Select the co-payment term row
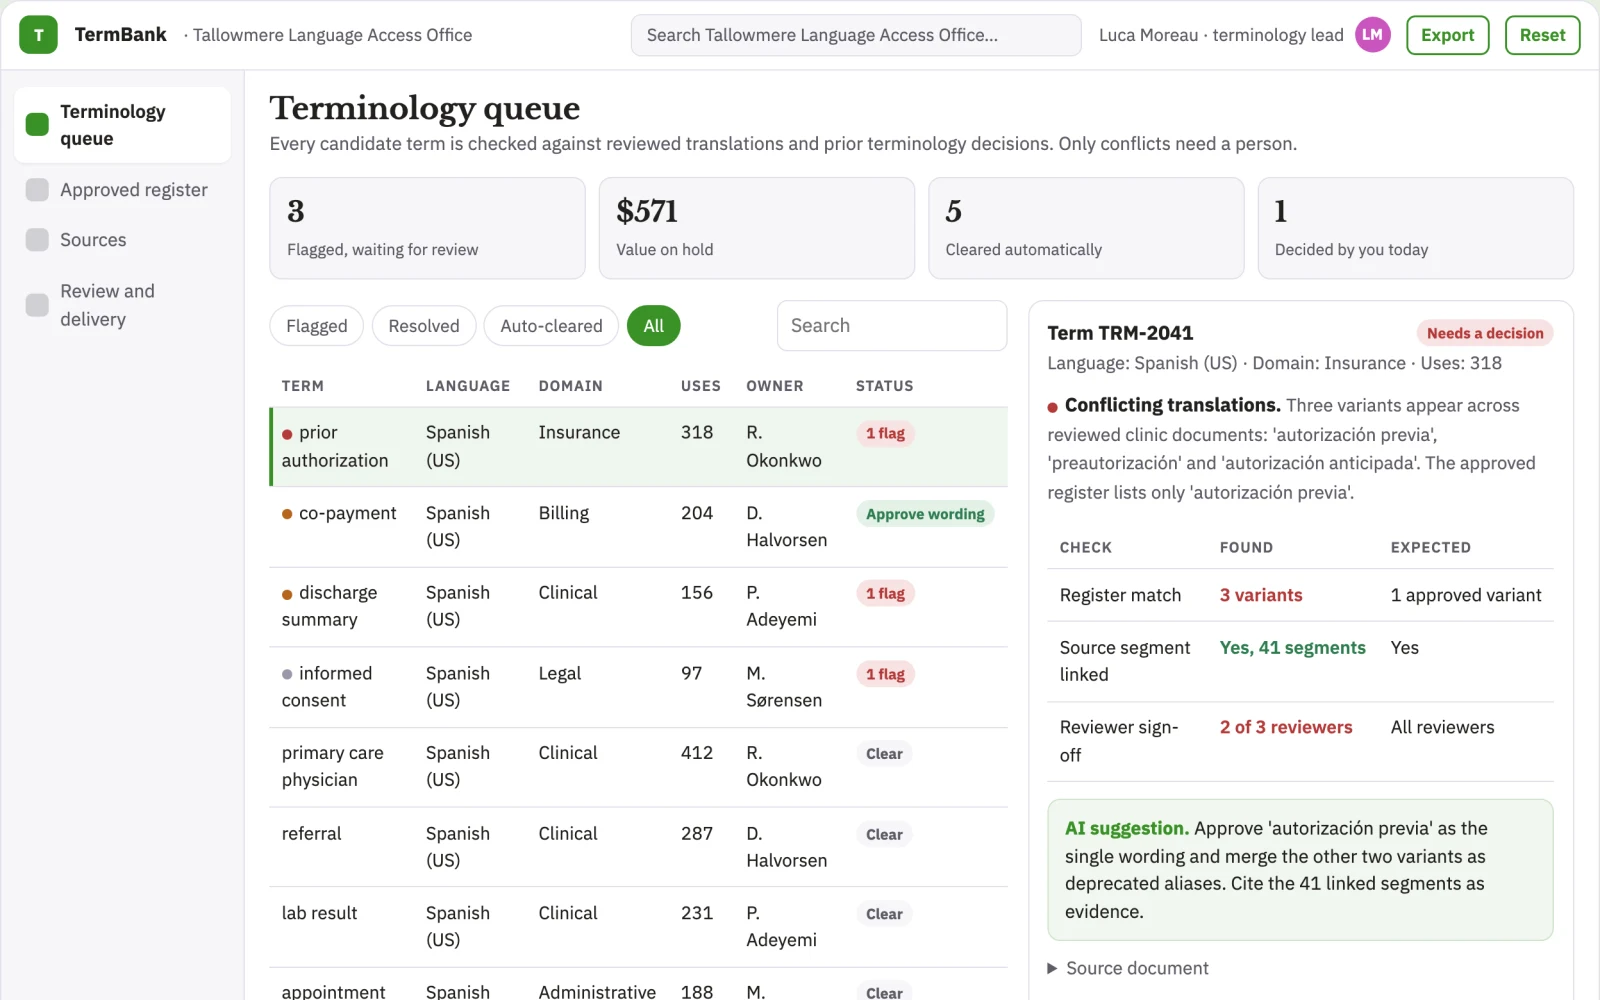 click(x=638, y=527)
